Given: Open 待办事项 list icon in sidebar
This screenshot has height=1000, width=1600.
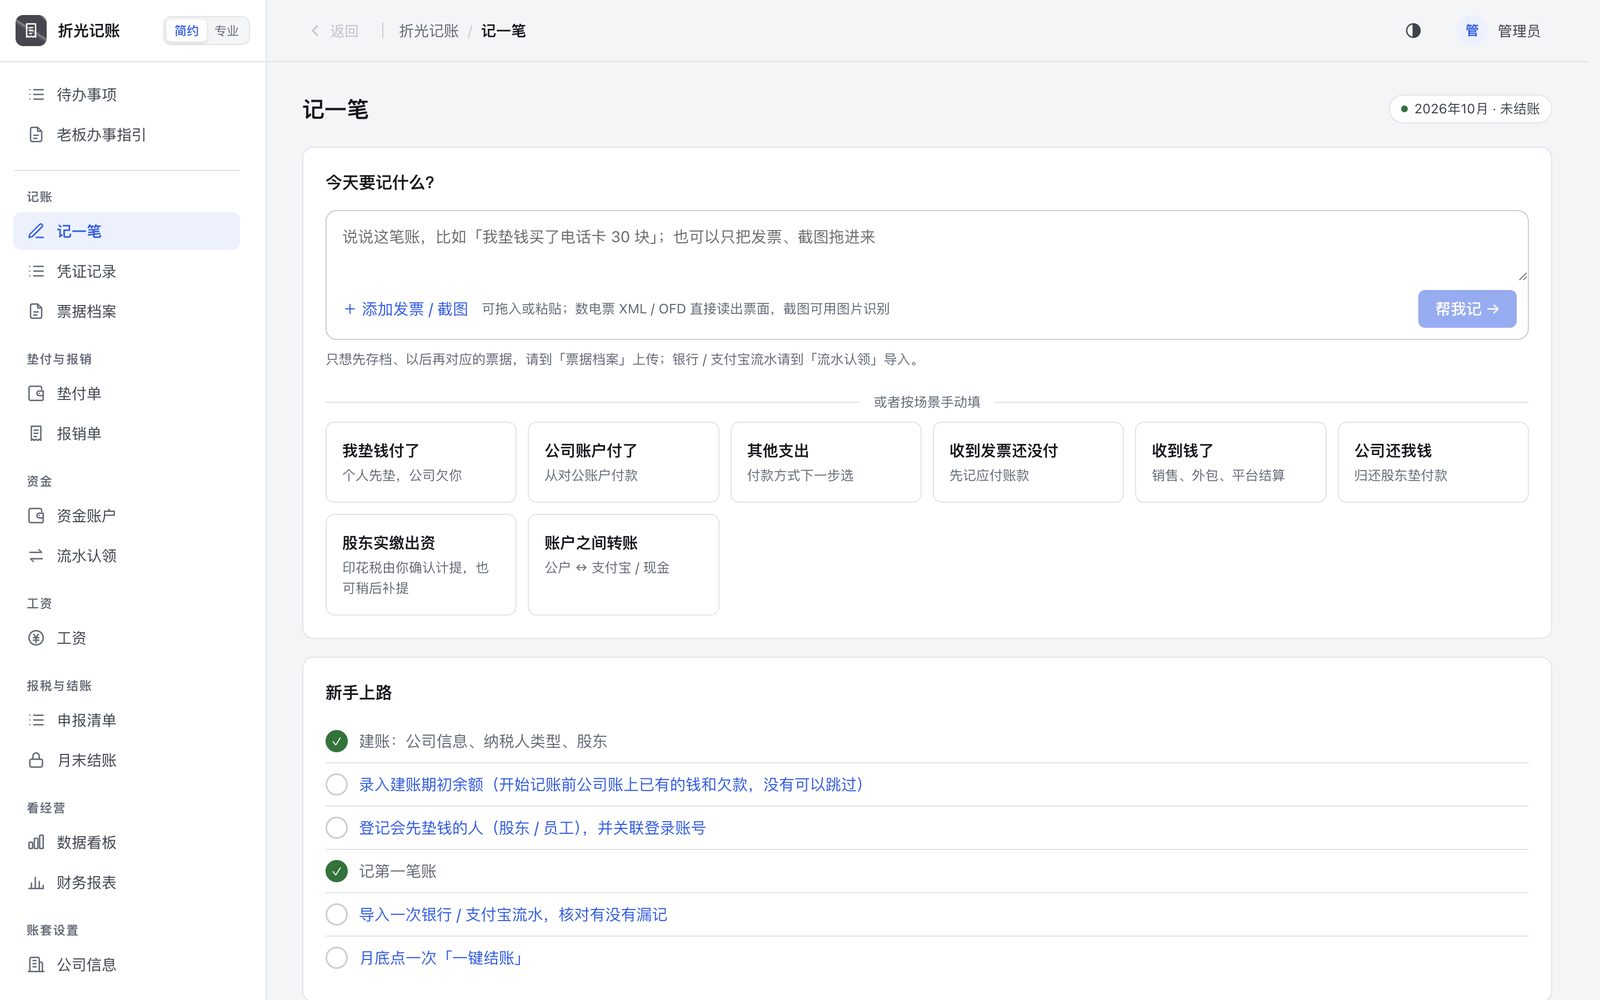Looking at the screenshot, I should (36, 94).
